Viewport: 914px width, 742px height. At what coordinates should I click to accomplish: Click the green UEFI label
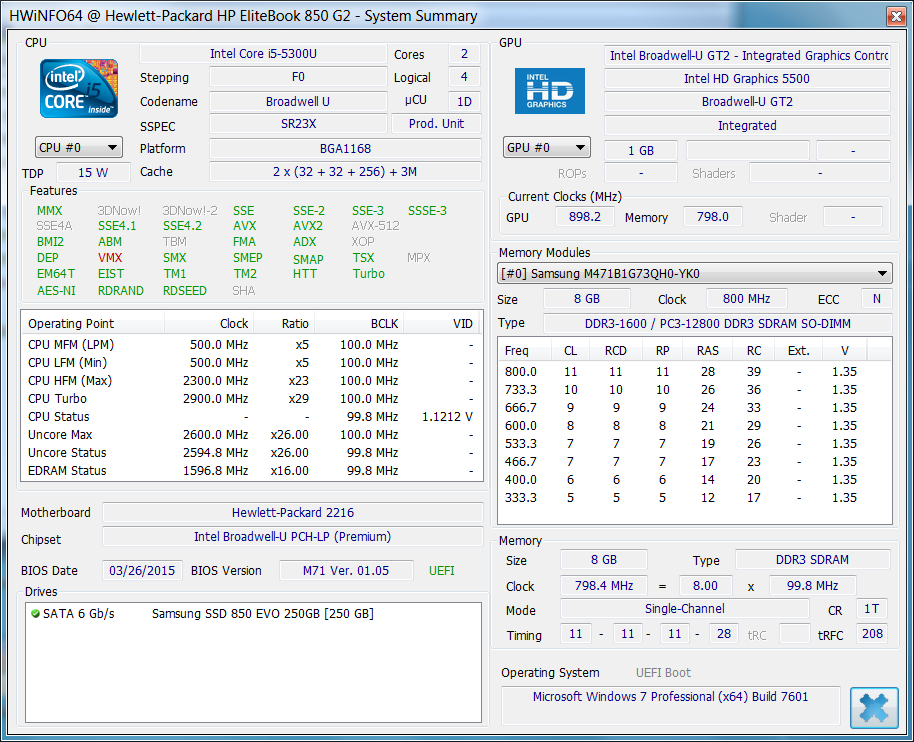click(441, 571)
